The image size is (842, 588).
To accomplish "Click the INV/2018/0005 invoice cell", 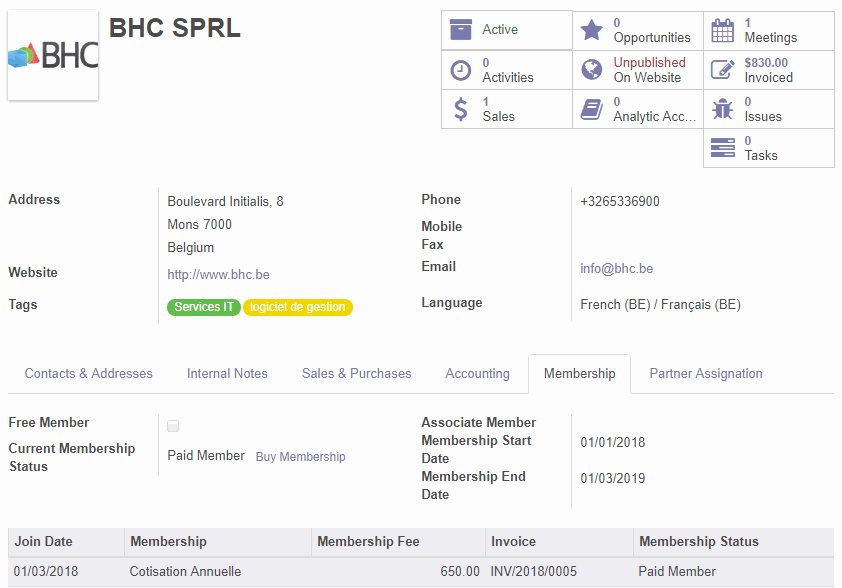I will (x=533, y=571).
